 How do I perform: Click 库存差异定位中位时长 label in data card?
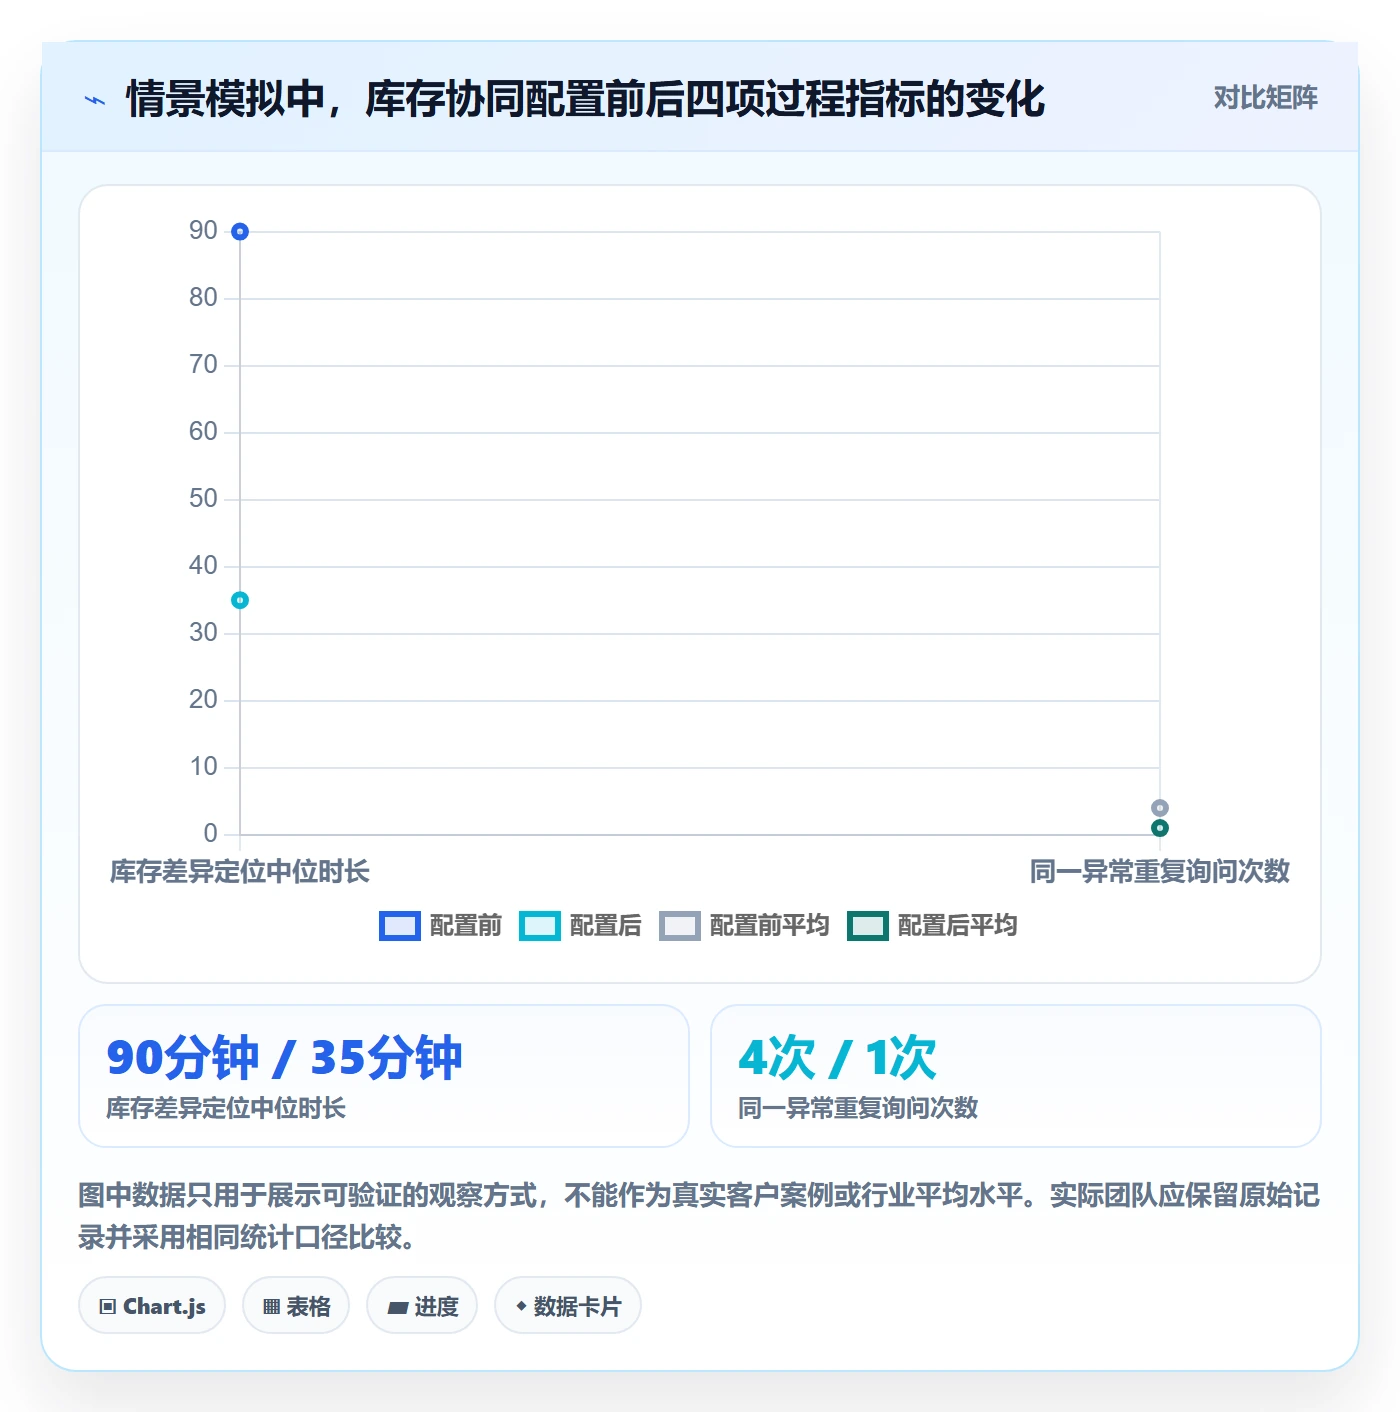[x=226, y=1108]
